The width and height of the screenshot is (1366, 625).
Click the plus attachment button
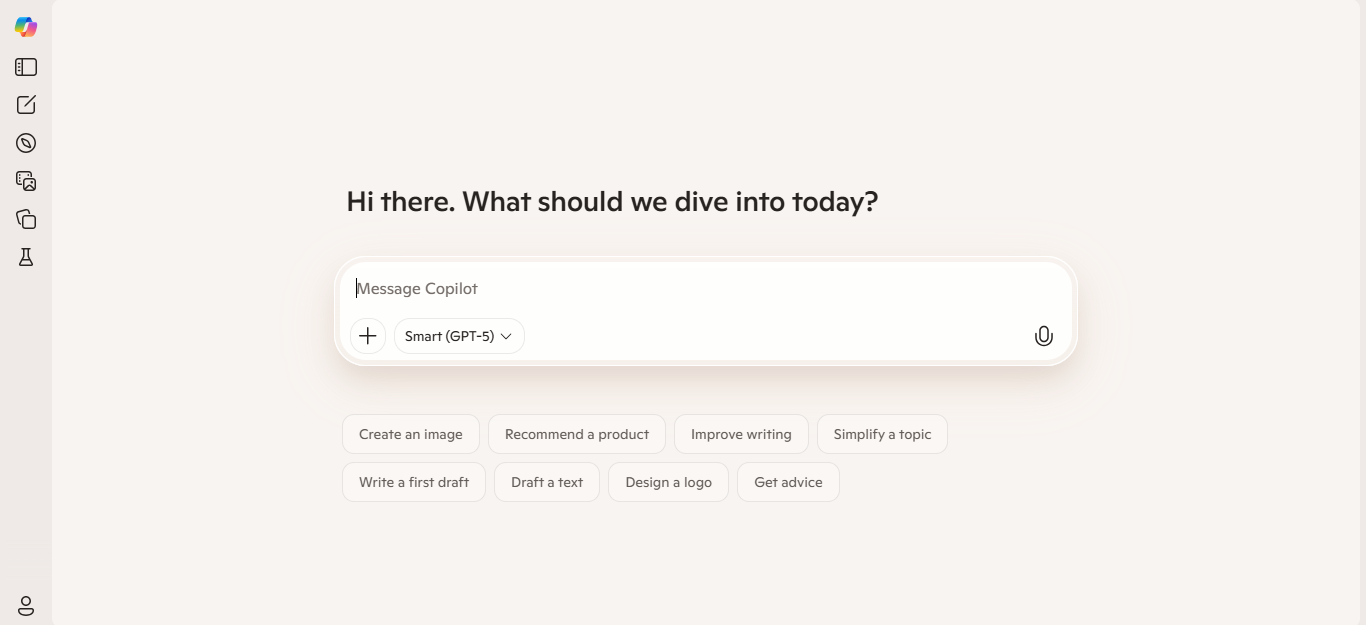point(368,336)
